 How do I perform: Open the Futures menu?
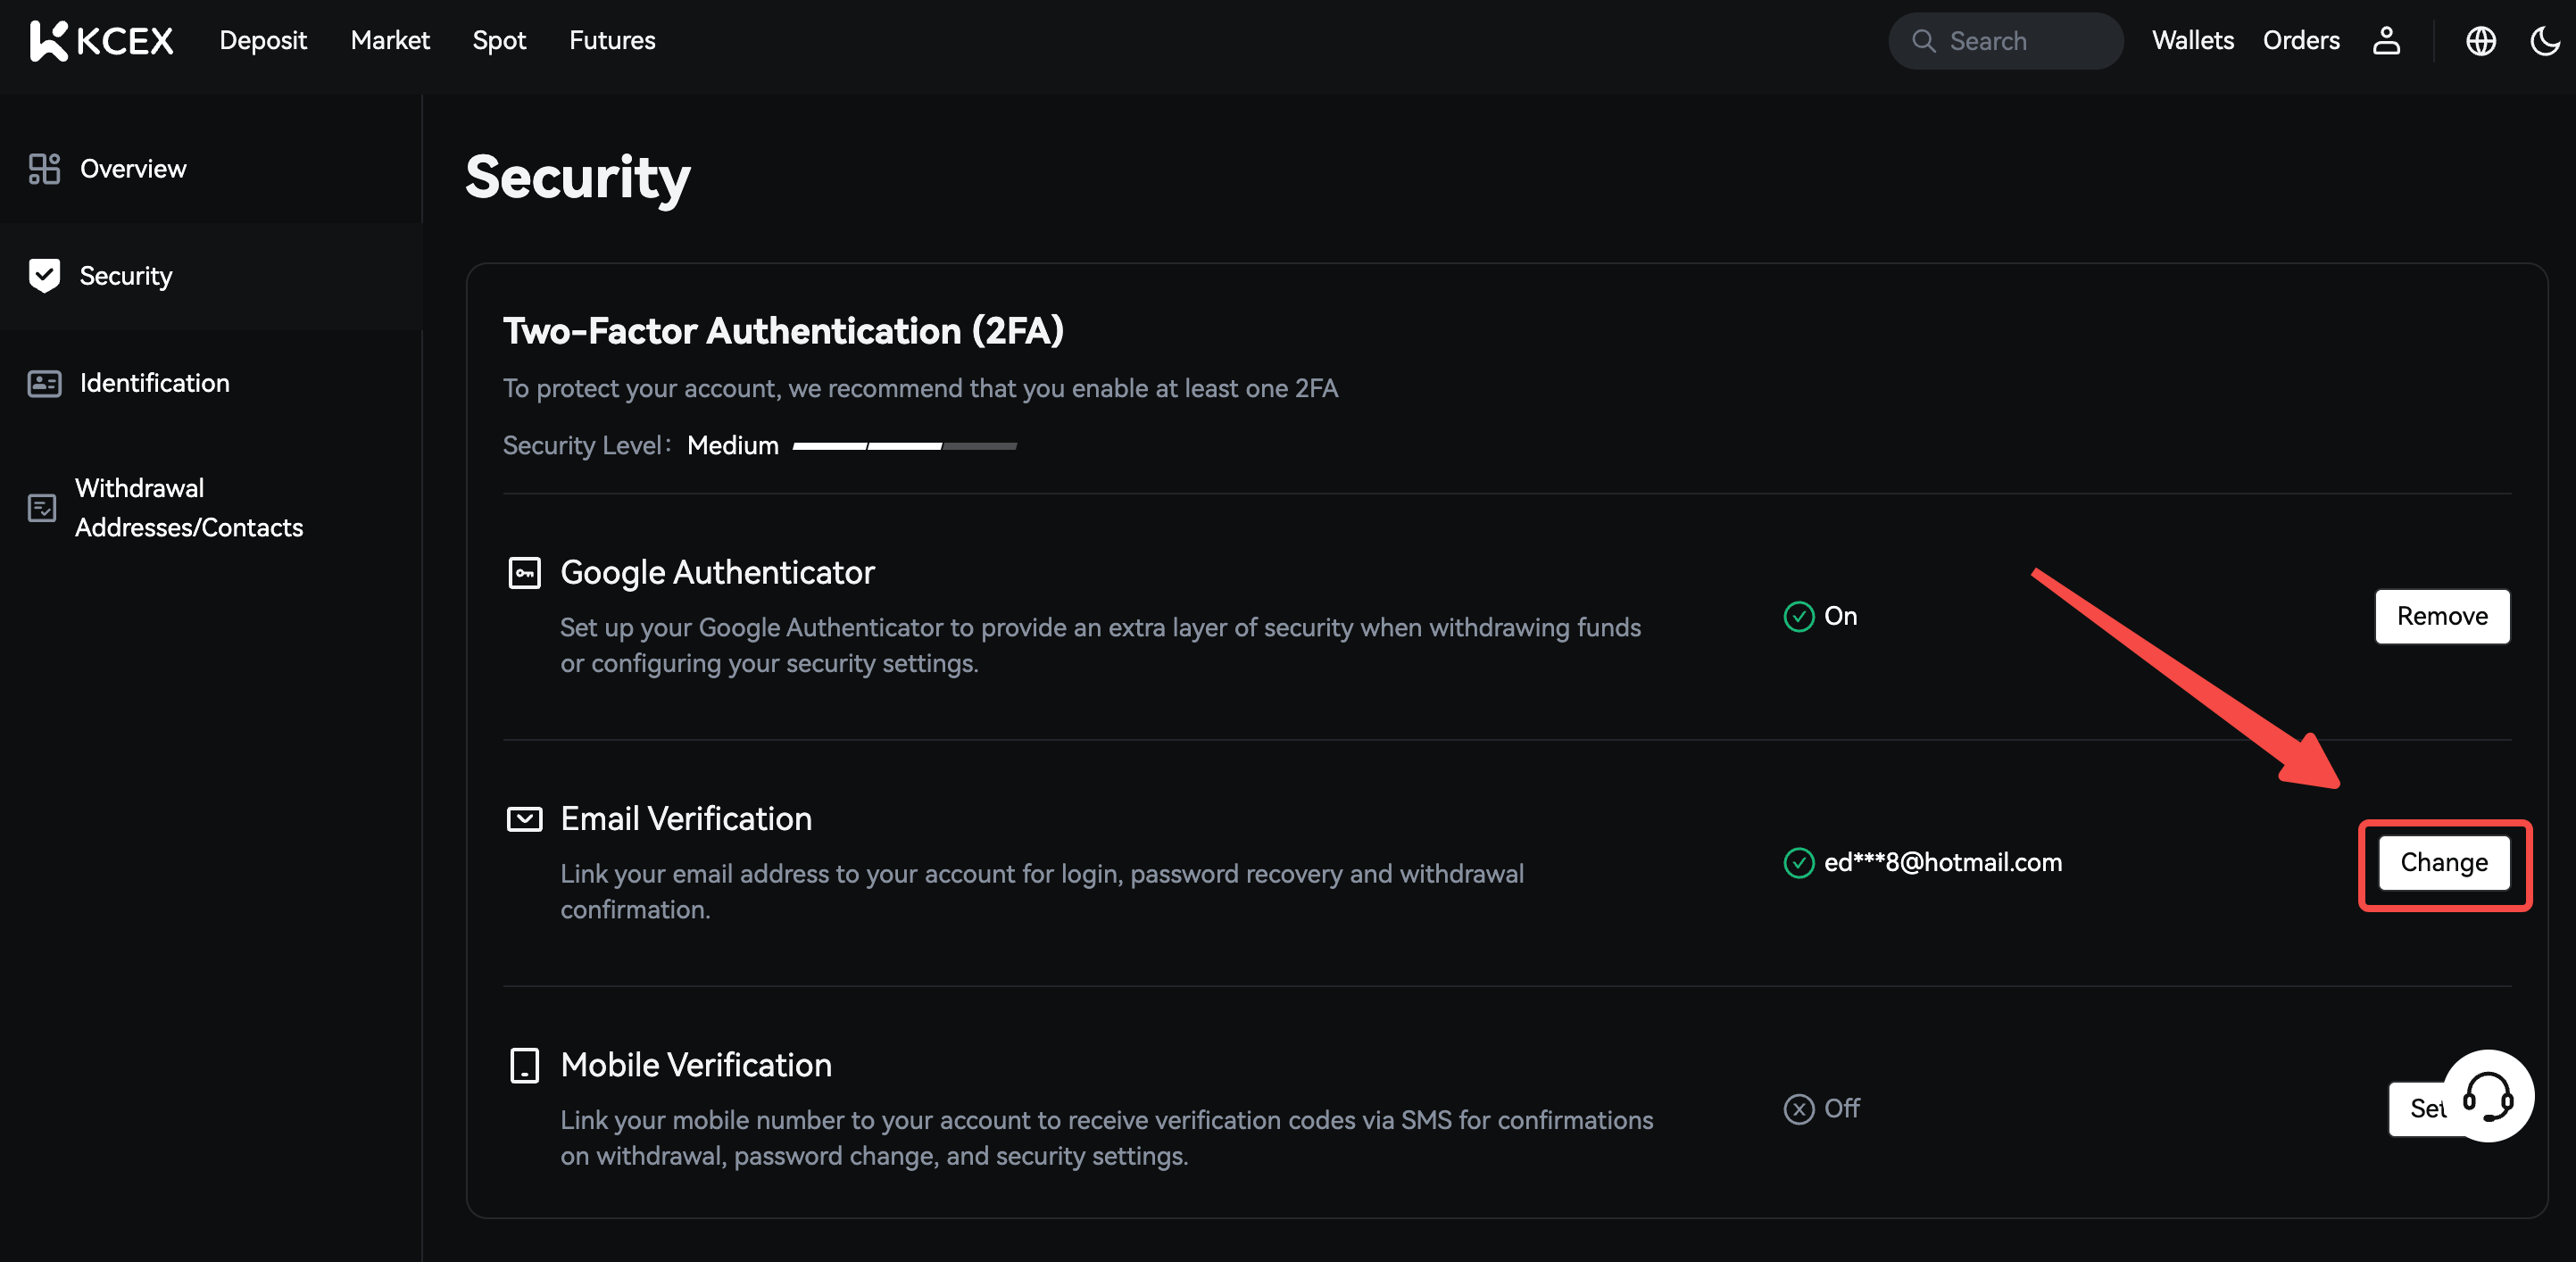[x=612, y=41]
